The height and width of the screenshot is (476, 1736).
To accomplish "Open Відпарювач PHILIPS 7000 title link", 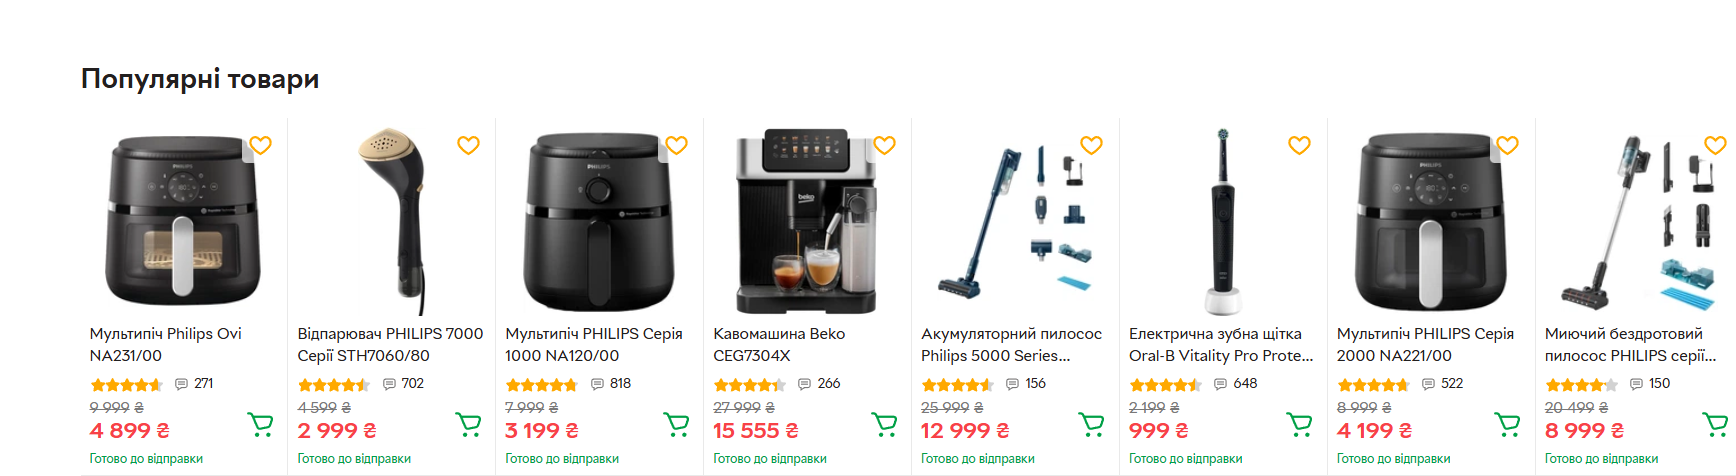I will pyautogui.click(x=390, y=344).
